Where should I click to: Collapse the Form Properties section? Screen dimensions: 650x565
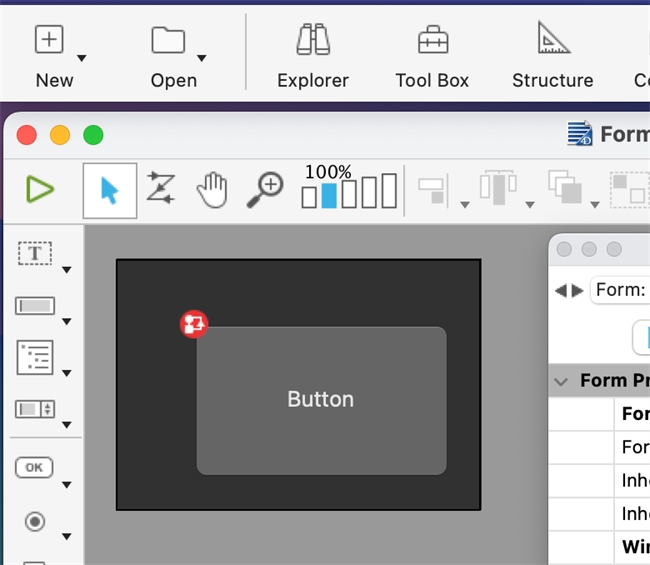(562, 381)
